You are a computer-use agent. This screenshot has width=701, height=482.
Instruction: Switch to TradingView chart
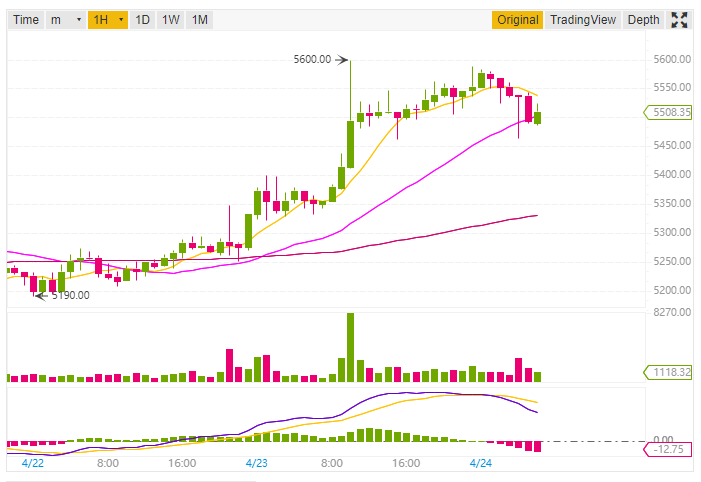[x=583, y=20]
